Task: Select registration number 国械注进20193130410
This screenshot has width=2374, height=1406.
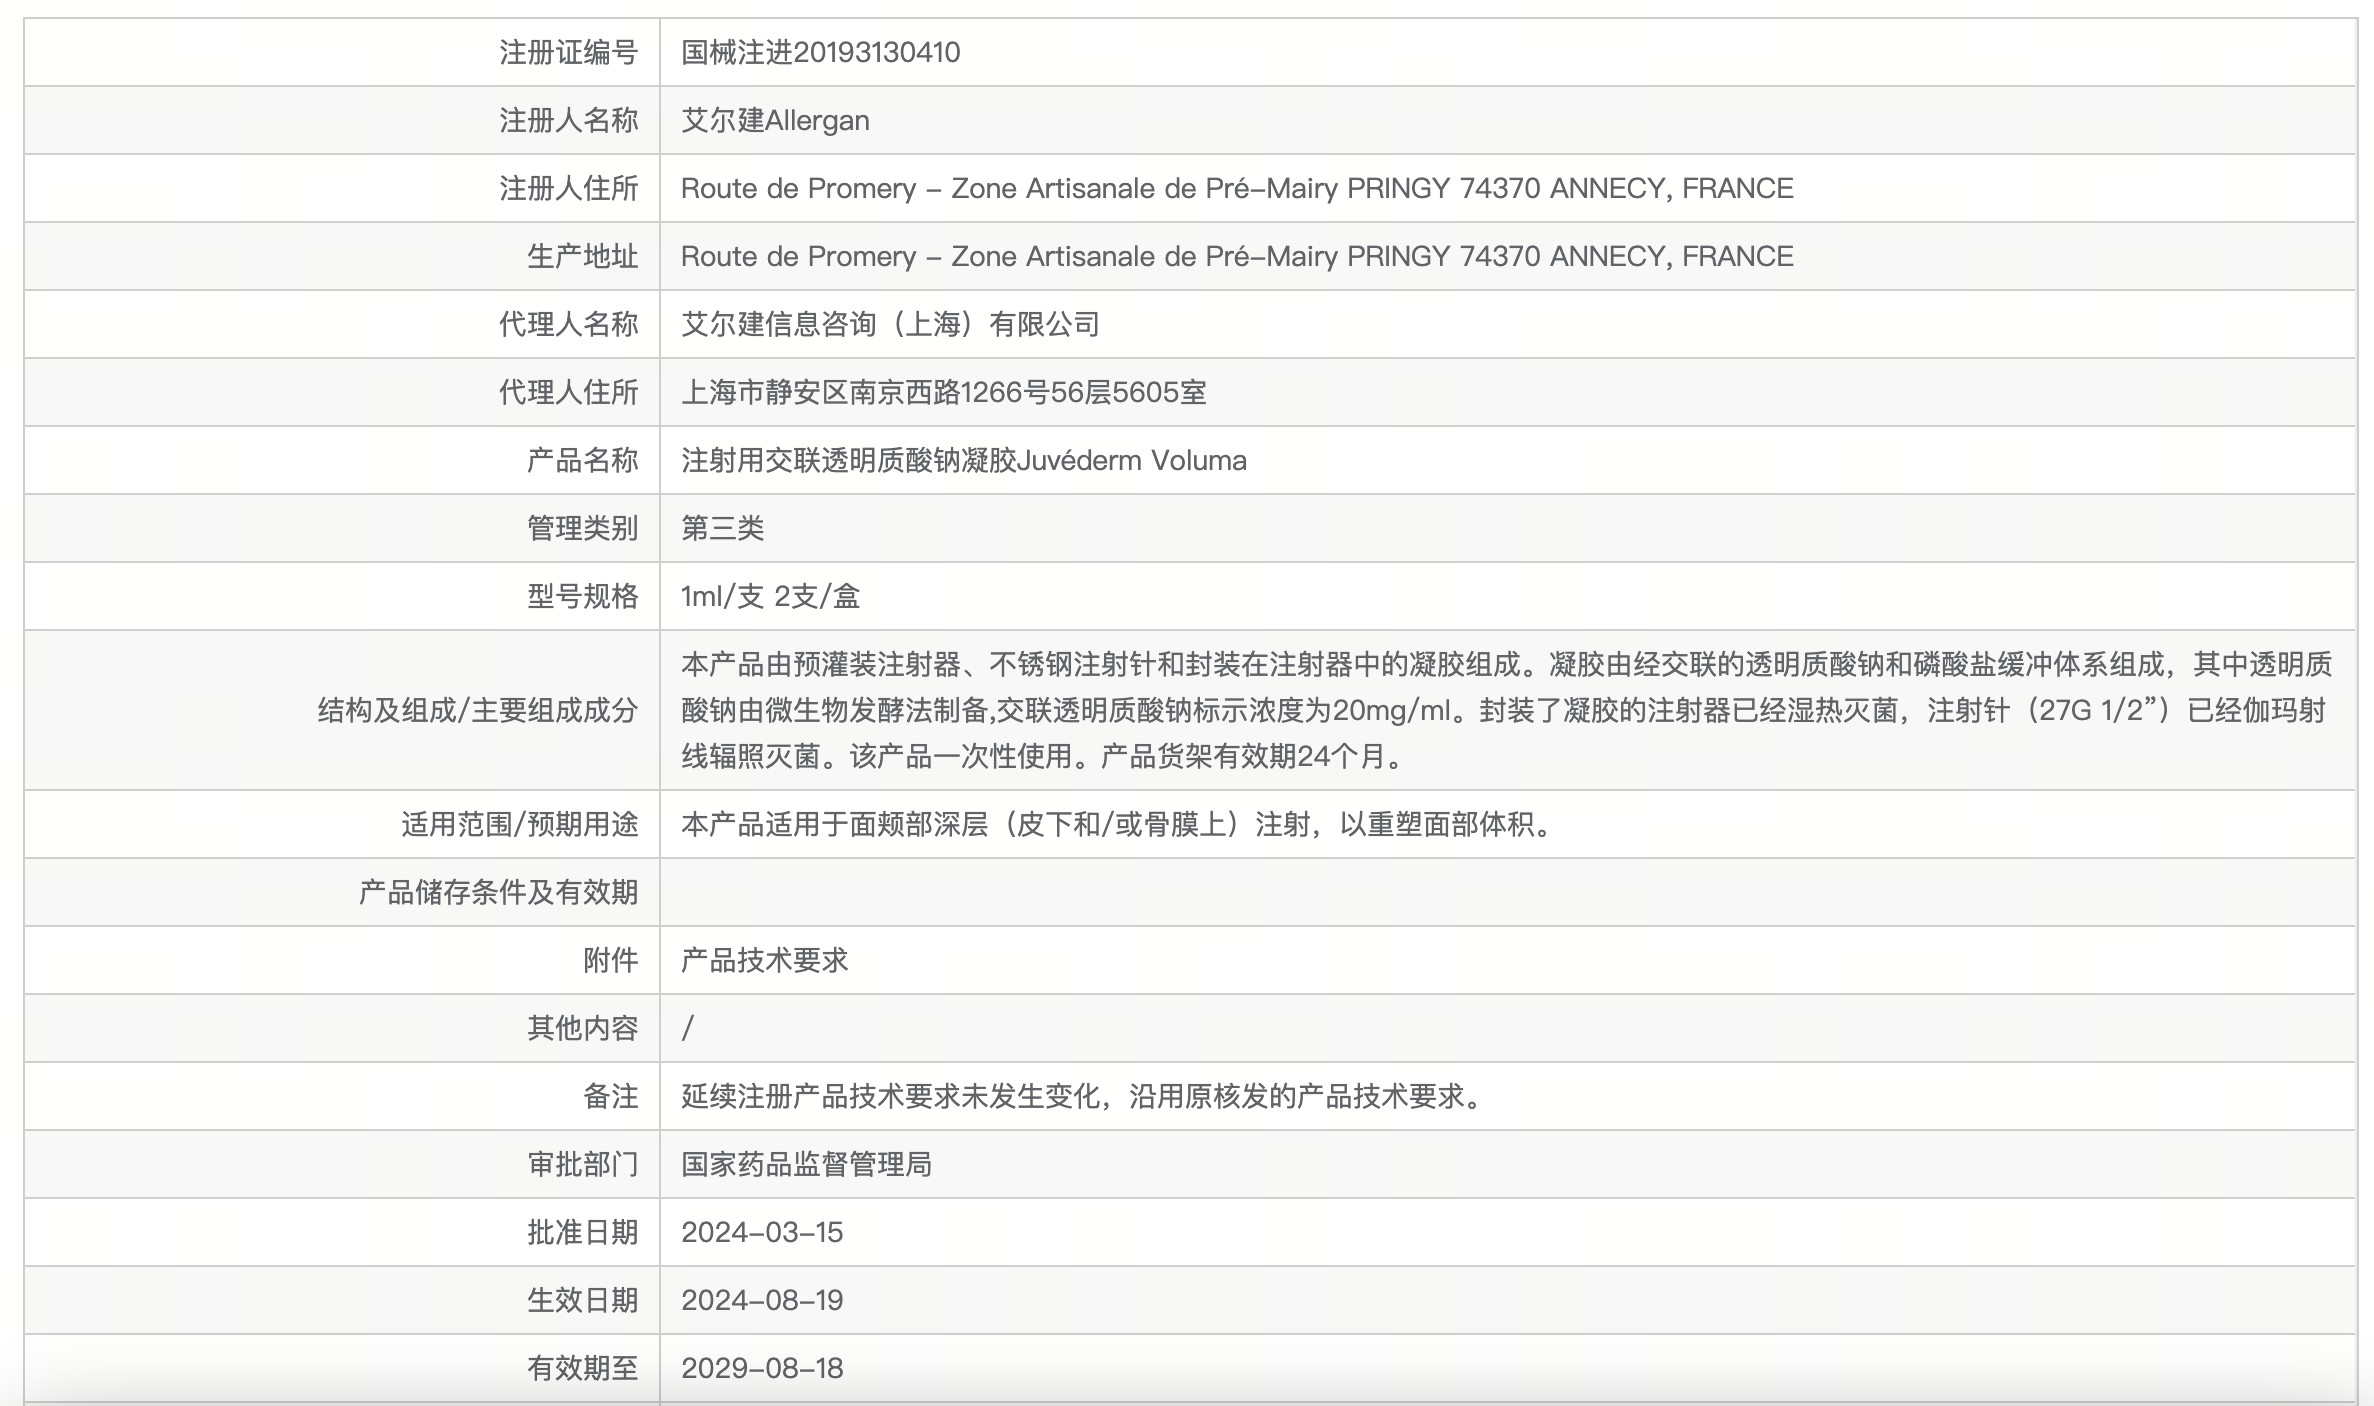Action: pyautogui.click(x=820, y=52)
